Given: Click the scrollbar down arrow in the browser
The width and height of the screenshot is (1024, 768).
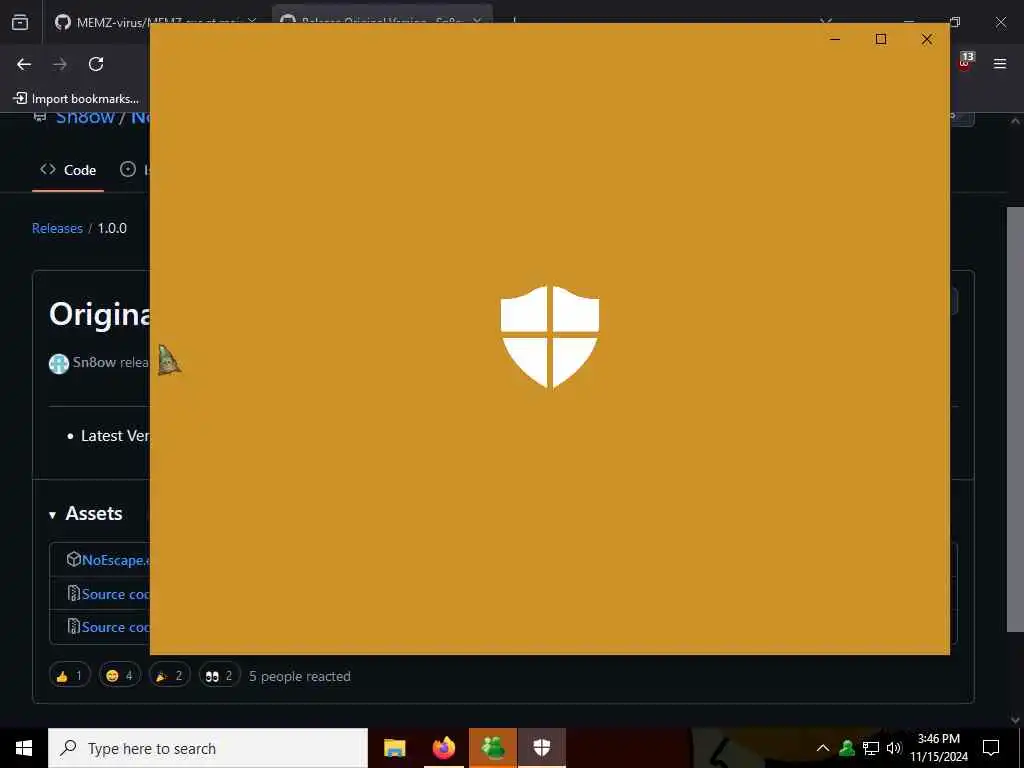Looking at the screenshot, I should click(1015, 720).
